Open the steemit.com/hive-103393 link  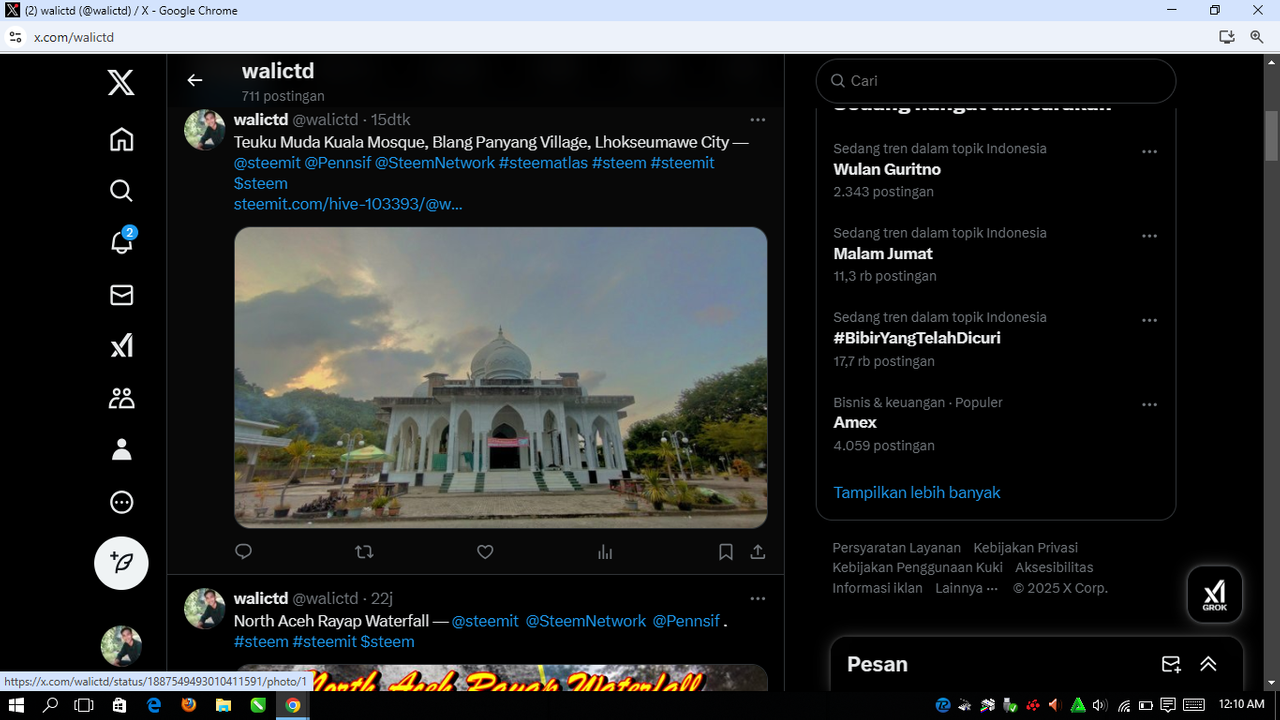click(x=348, y=204)
